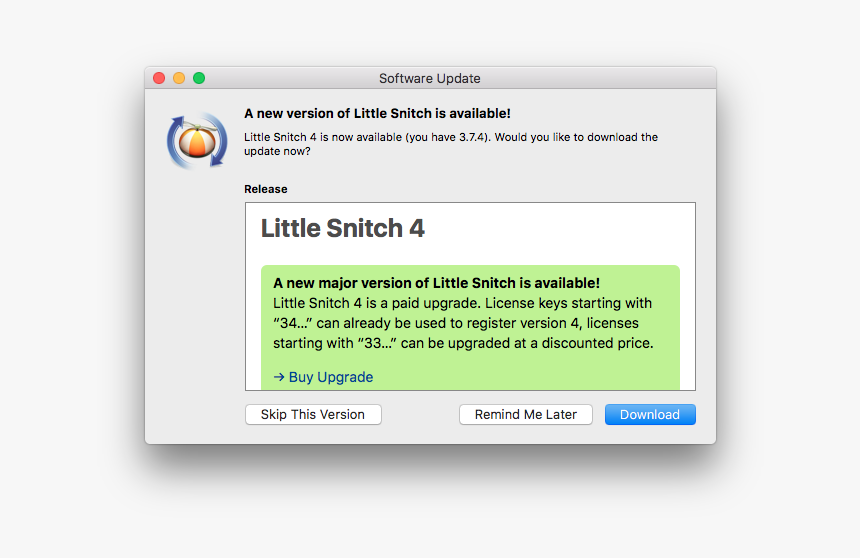Click the Software Update title text

pos(429,78)
